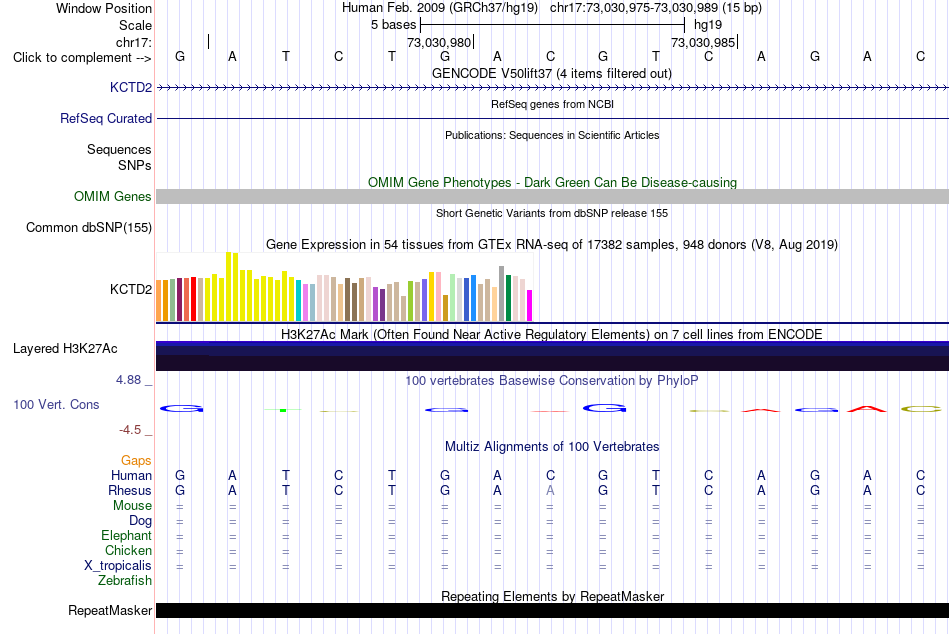Click the SNPs track label
The image size is (950, 634).
[135, 165]
